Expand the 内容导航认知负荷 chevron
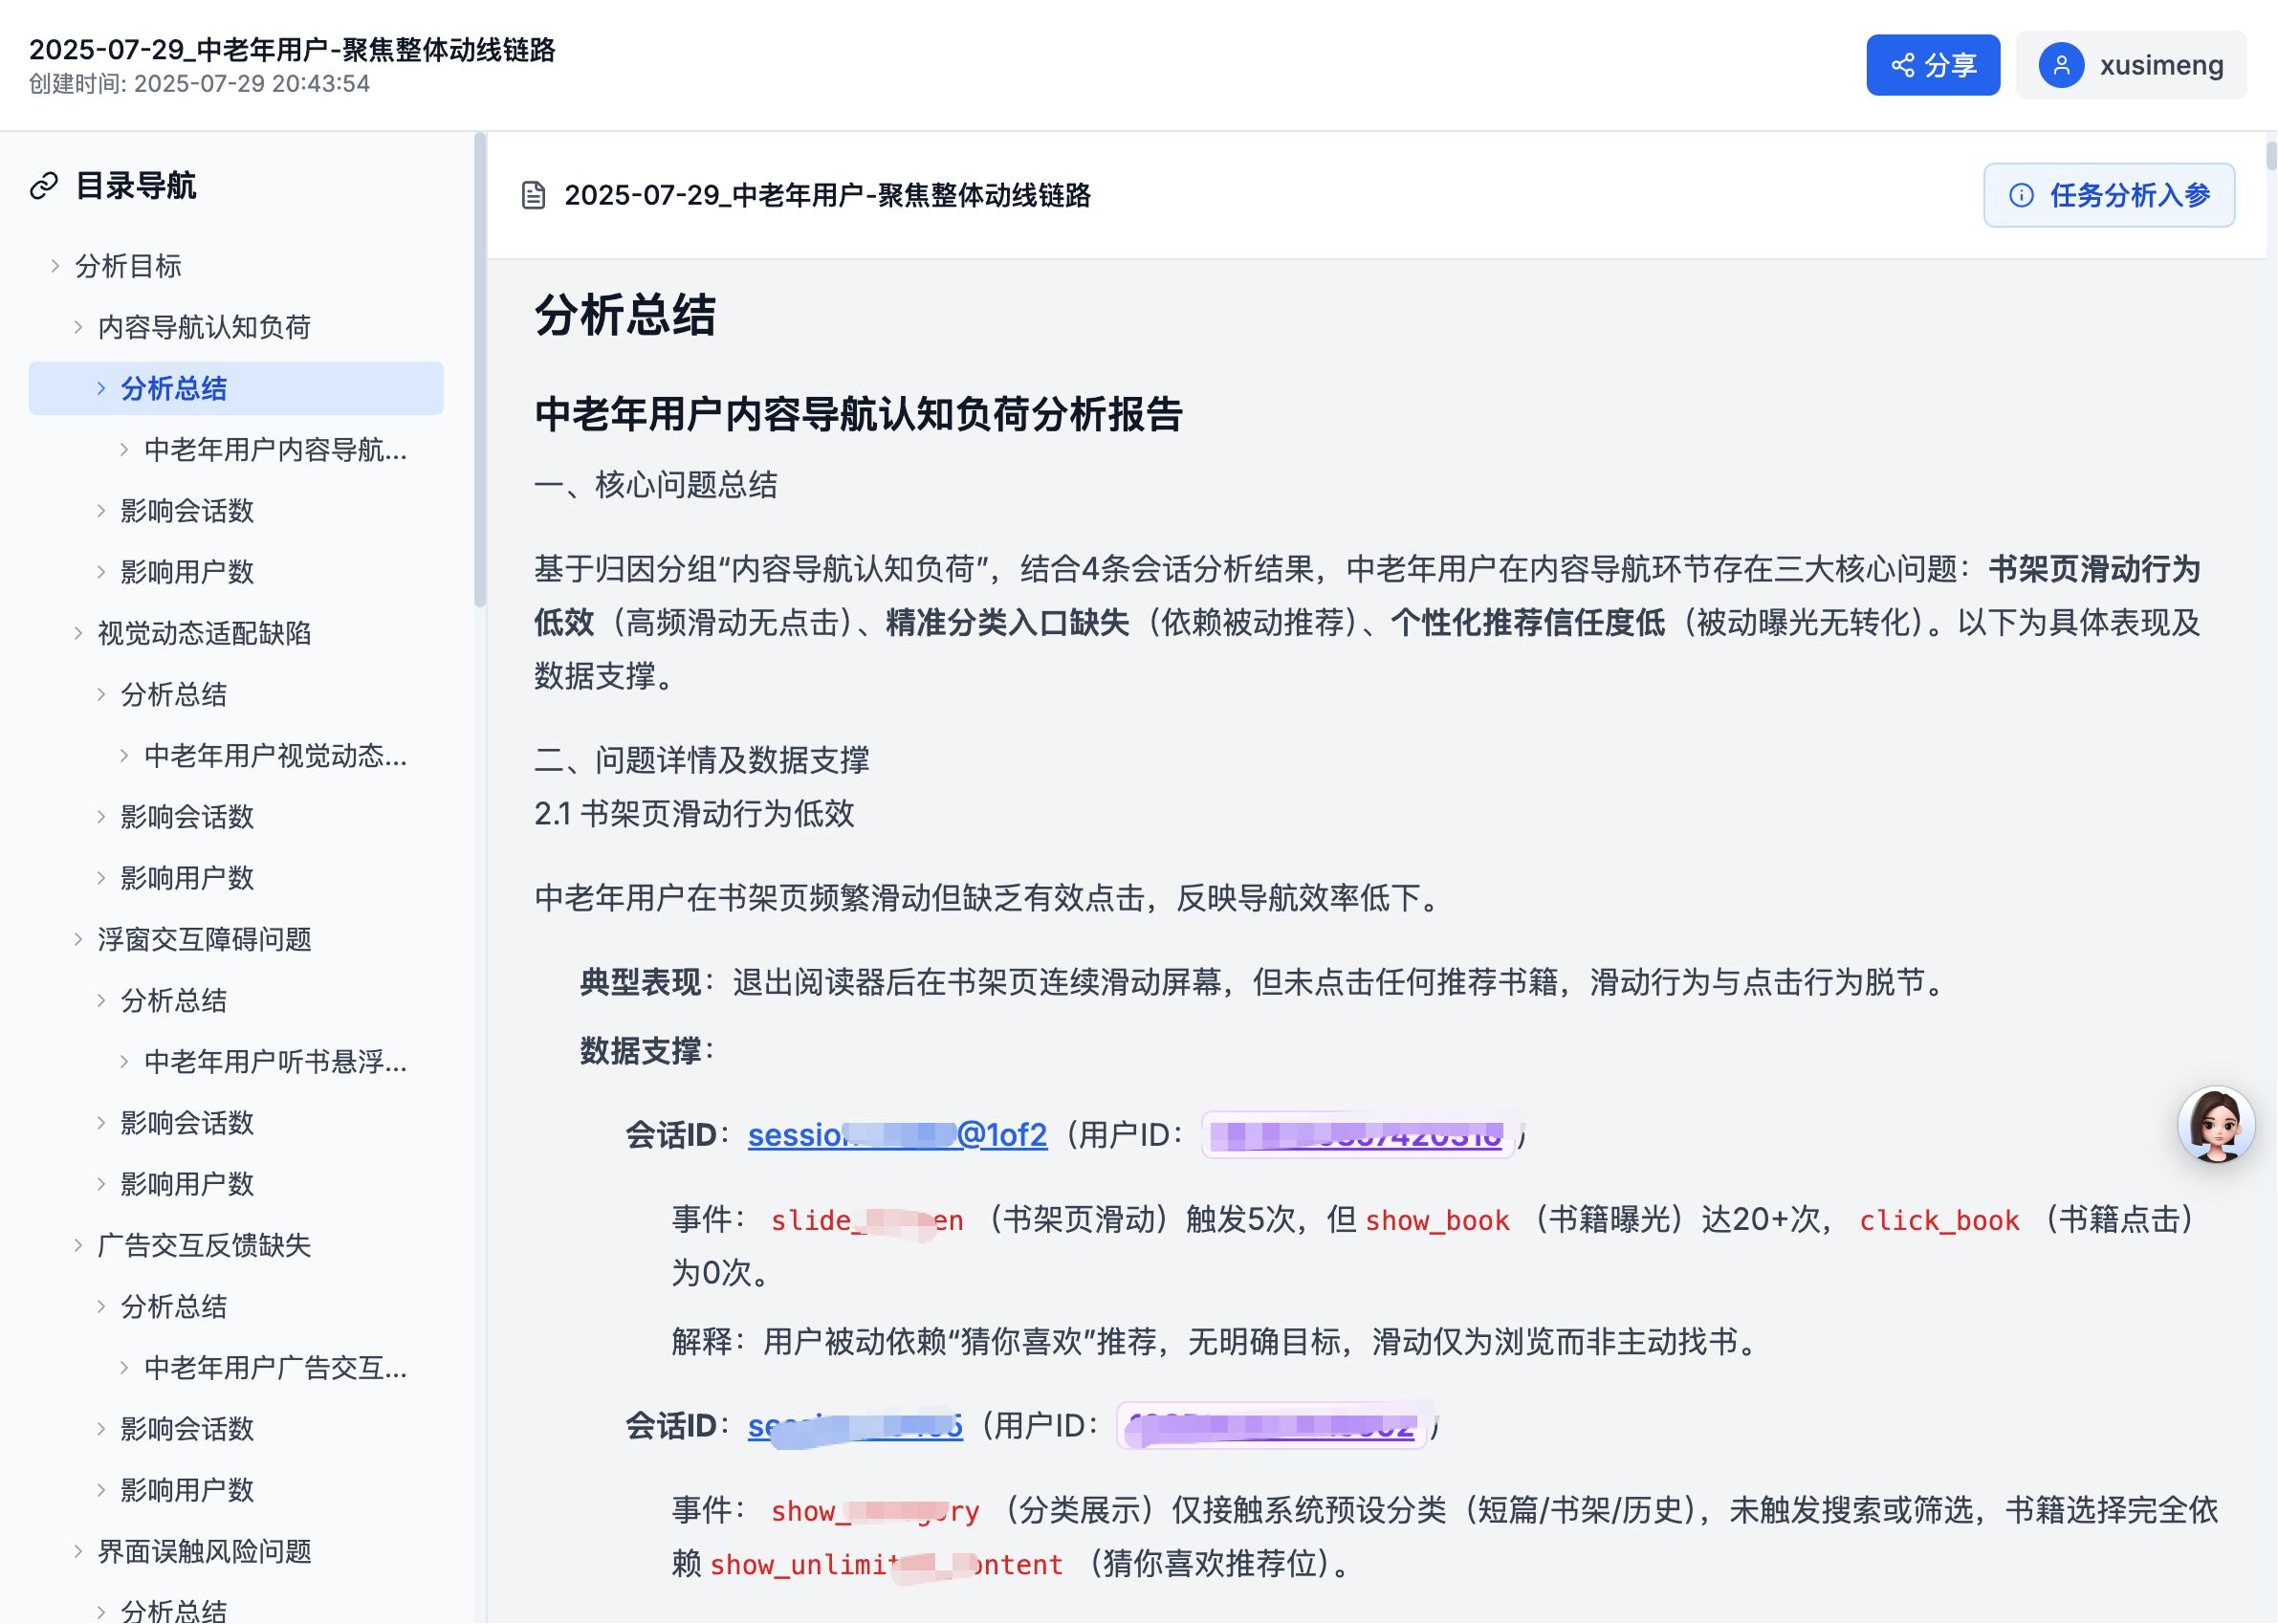2278x1624 pixels. [x=78, y=327]
